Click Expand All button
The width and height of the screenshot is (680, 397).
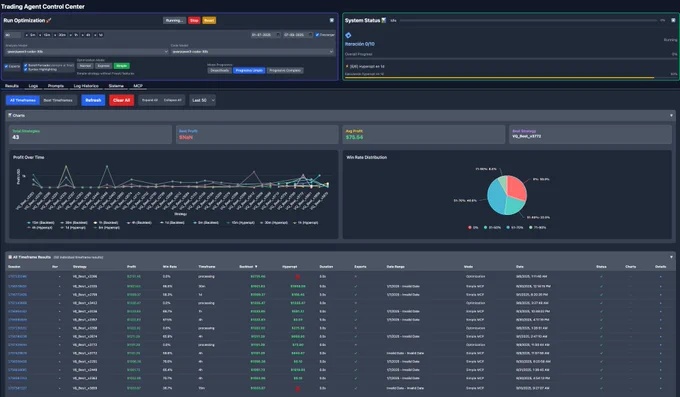click(x=150, y=100)
